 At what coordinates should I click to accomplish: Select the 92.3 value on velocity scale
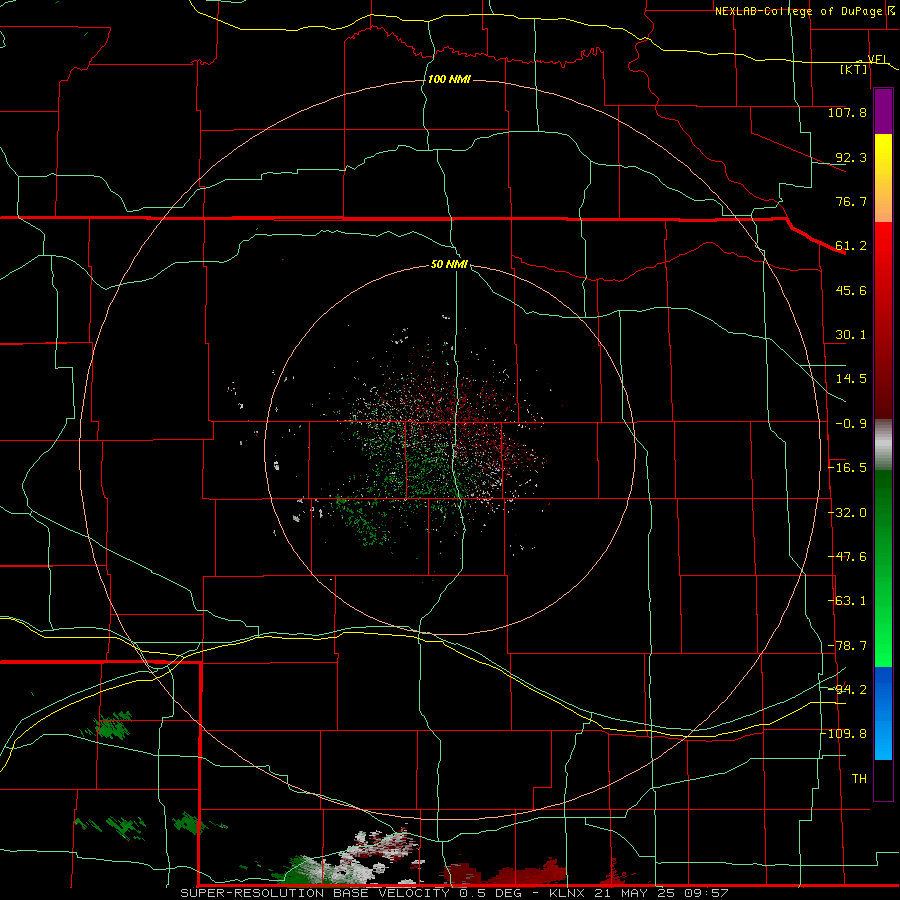[851, 157]
